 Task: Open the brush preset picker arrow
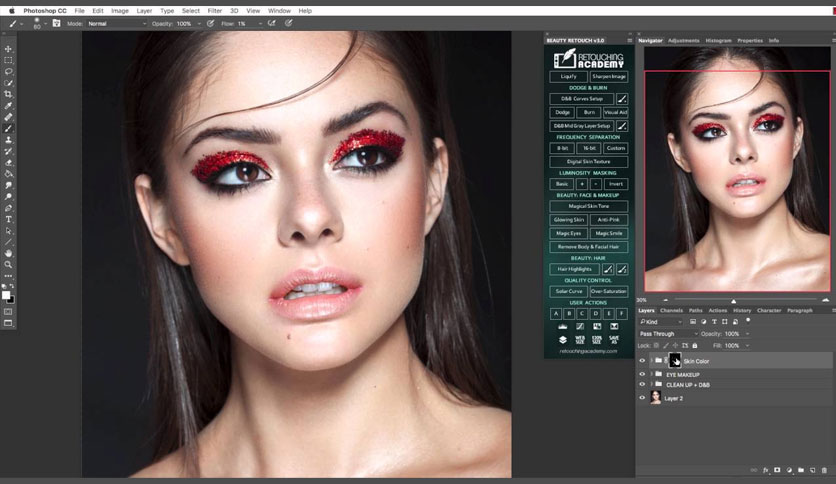pos(45,23)
